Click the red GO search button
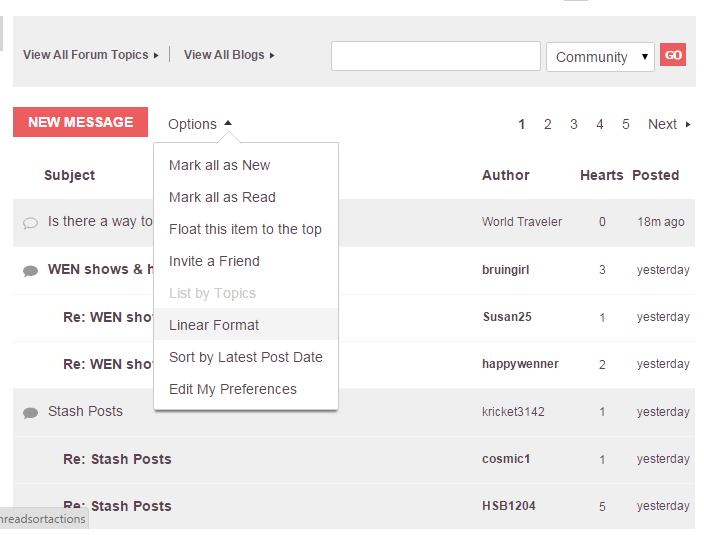This screenshot has width=704, height=535. coord(673,55)
